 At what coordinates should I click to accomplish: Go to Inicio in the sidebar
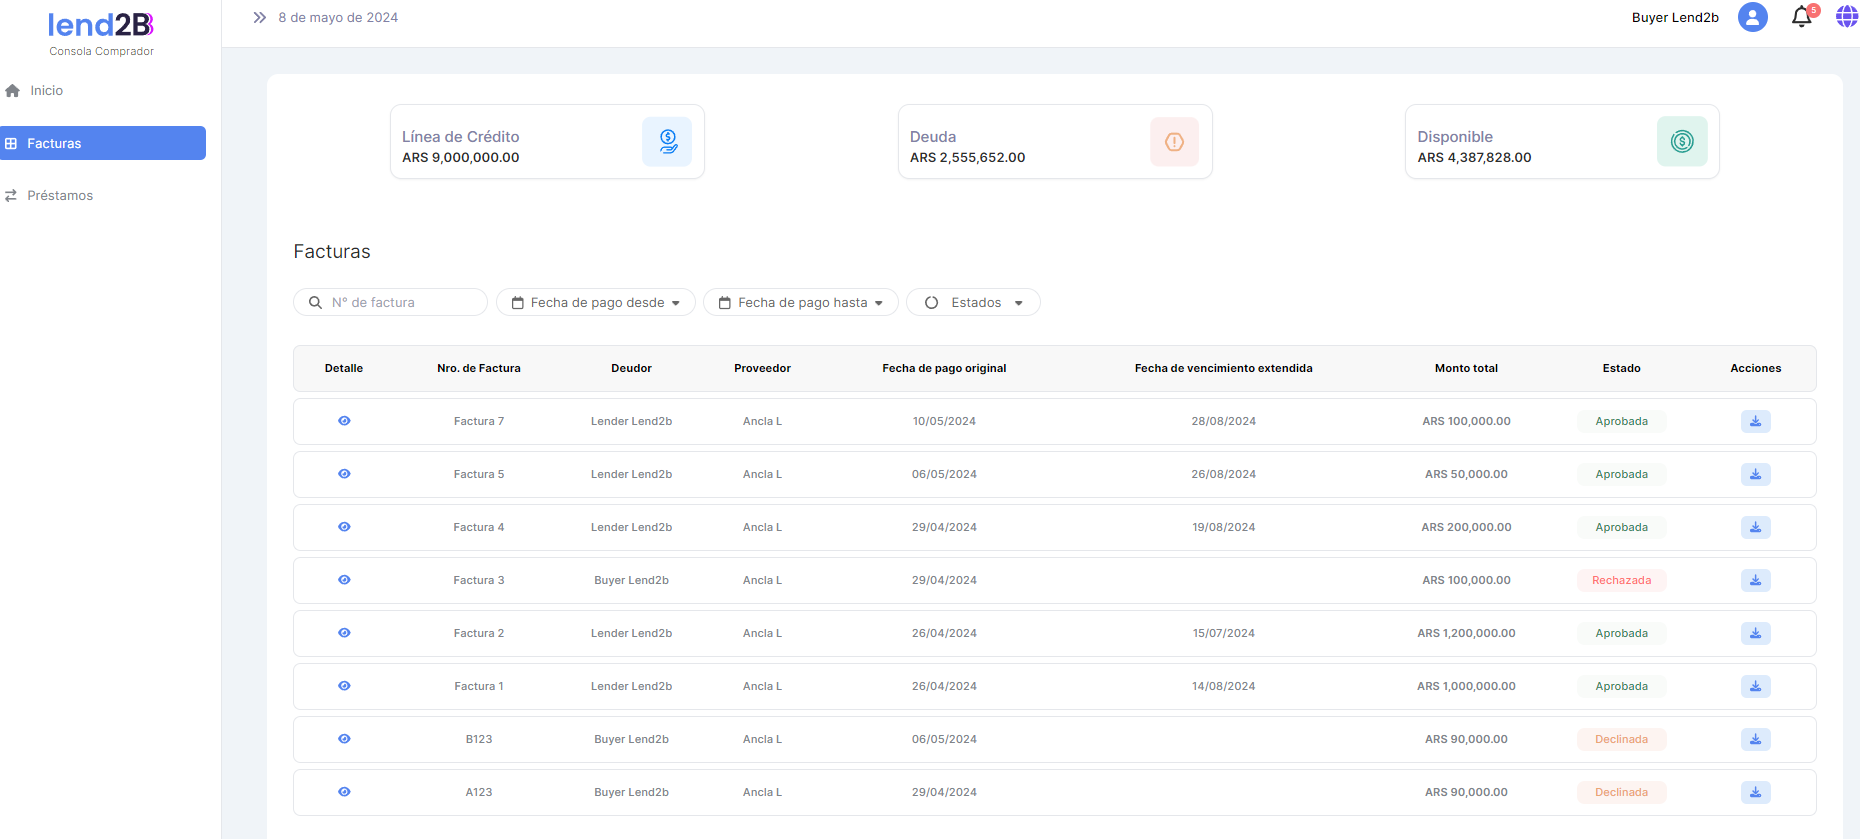(46, 91)
